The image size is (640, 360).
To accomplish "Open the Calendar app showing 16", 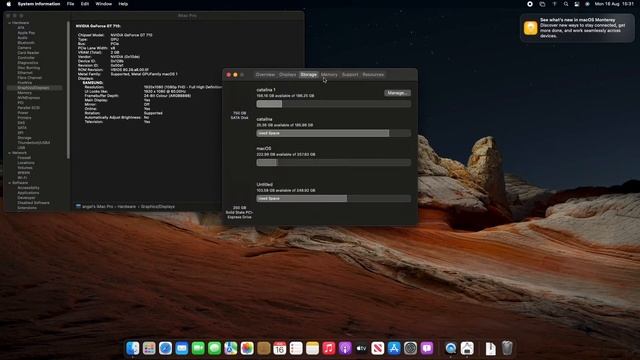I will (280, 348).
